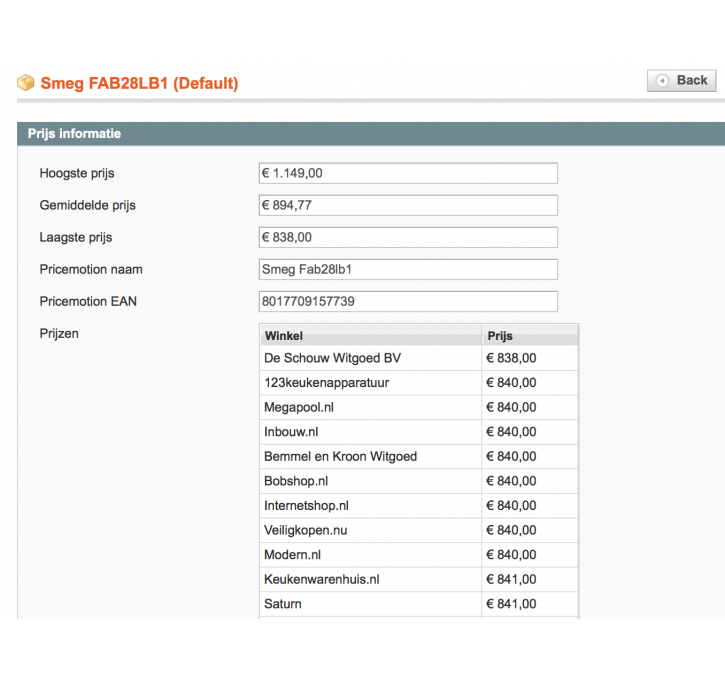Click the Pricemotion EAN label

tap(88, 301)
